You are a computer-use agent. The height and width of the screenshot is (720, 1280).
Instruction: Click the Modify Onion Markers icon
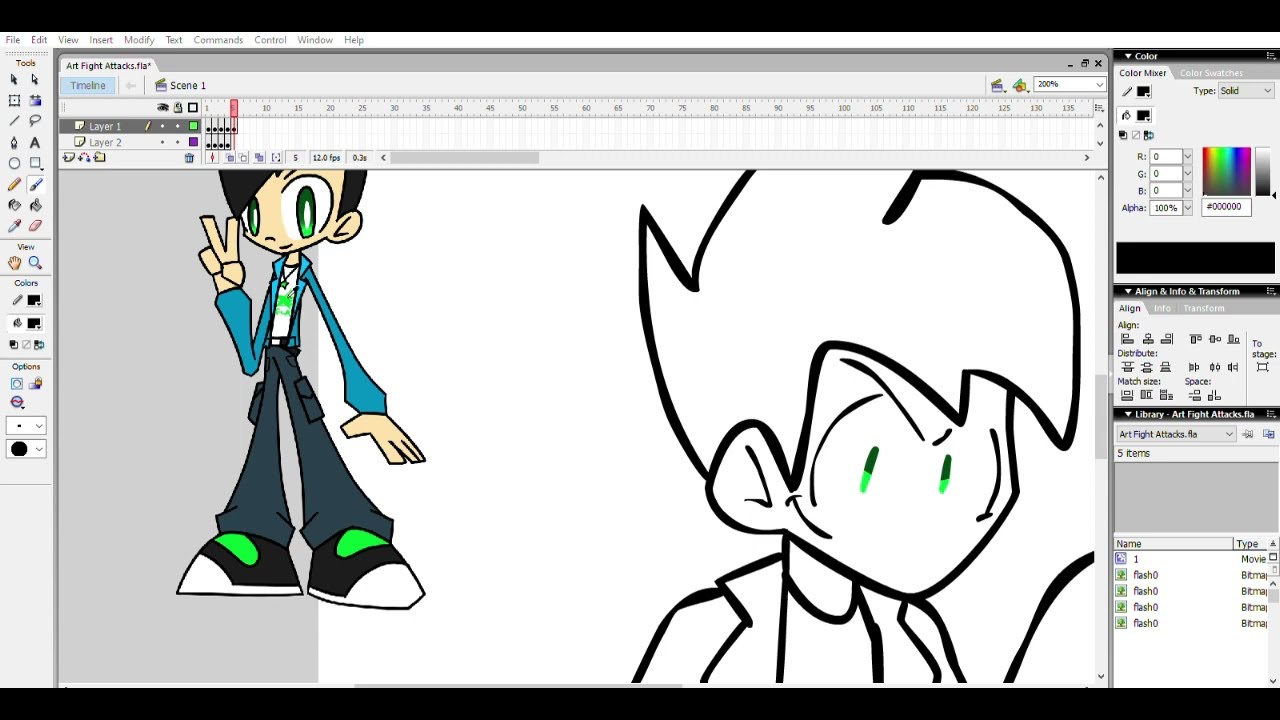(x=276, y=158)
